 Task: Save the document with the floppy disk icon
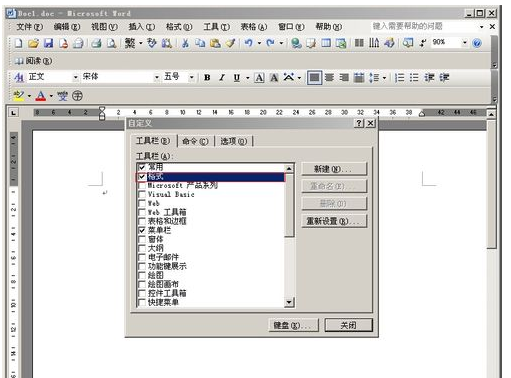pyautogui.click(x=49, y=43)
